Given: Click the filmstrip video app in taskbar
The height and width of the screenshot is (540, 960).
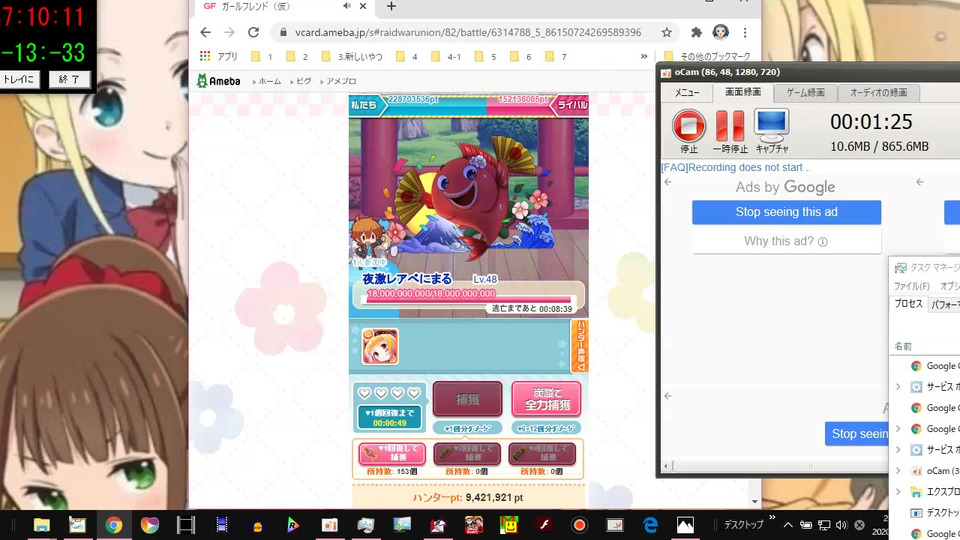Looking at the screenshot, I should (186, 525).
